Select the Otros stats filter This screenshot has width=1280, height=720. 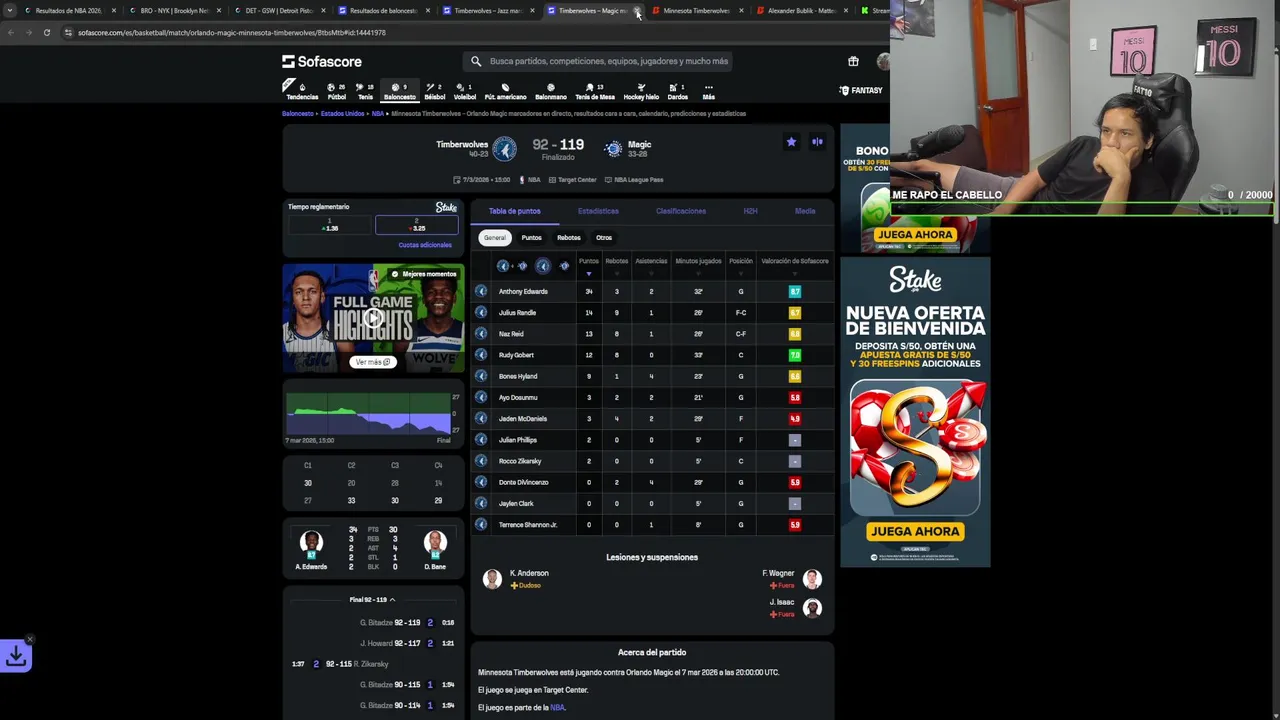pyautogui.click(x=604, y=238)
